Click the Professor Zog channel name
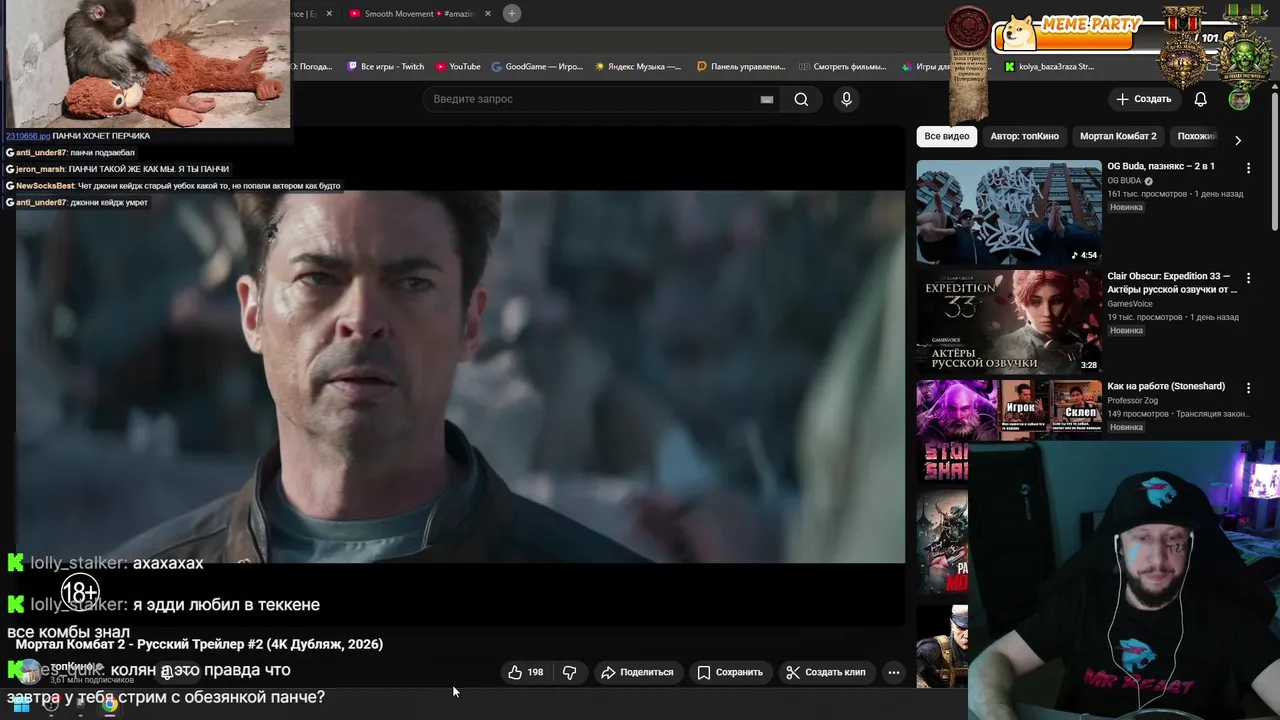 1132,400
